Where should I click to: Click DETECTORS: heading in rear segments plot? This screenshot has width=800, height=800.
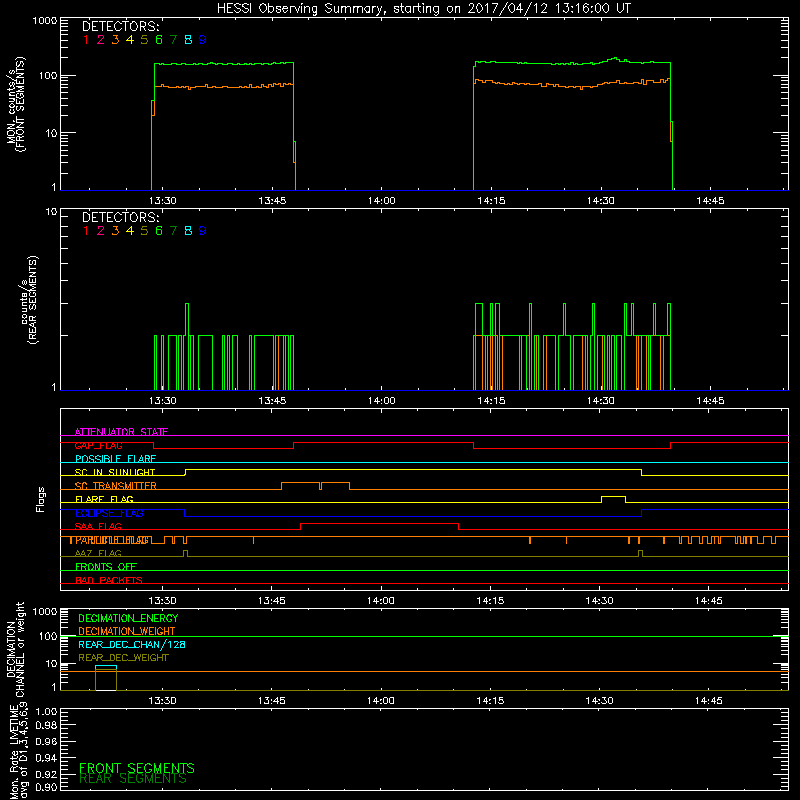(121, 217)
